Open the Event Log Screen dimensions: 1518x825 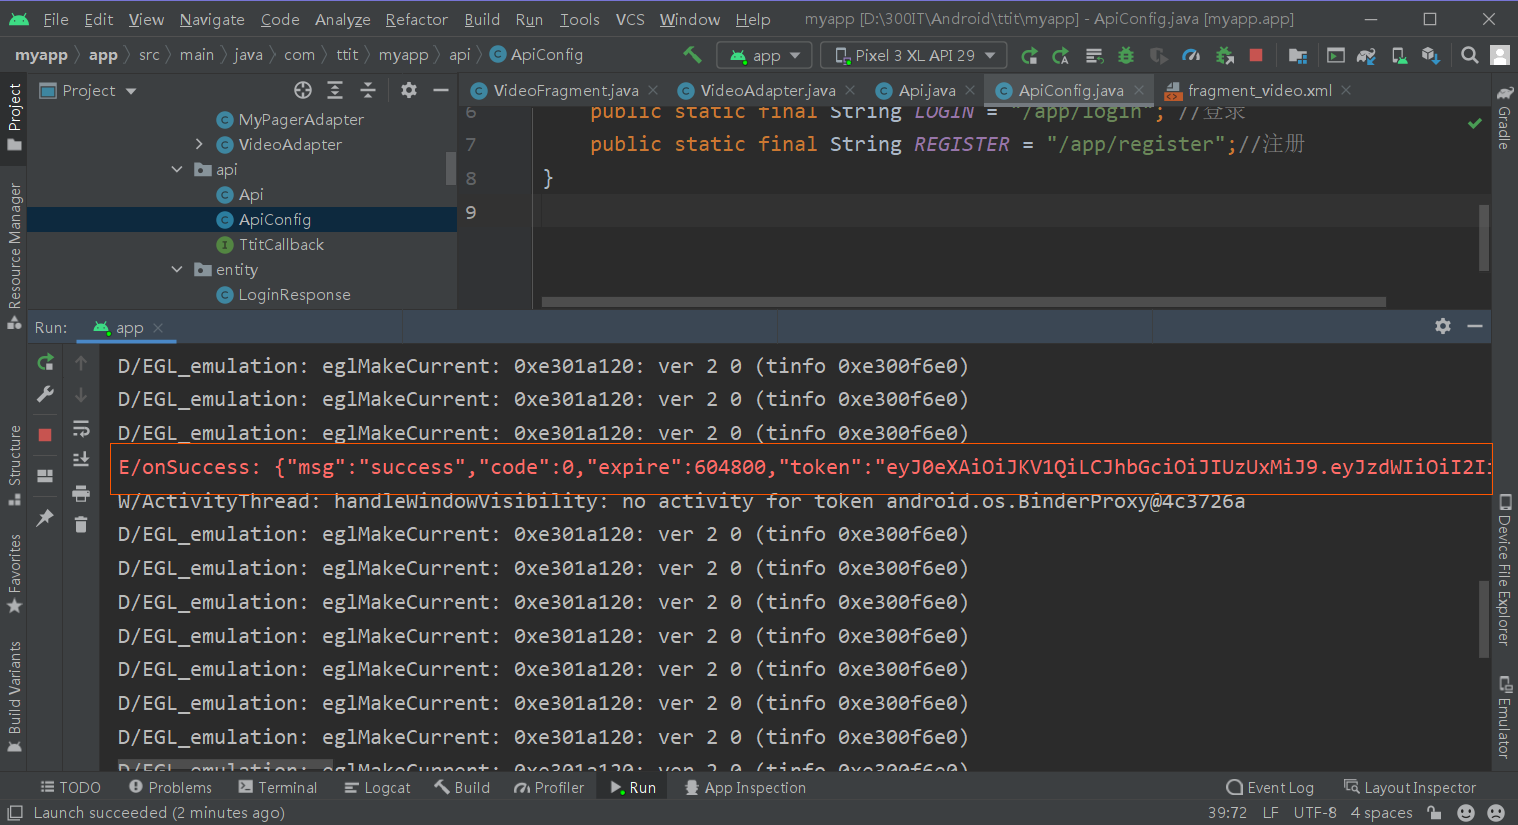[x=1270, y=788]
